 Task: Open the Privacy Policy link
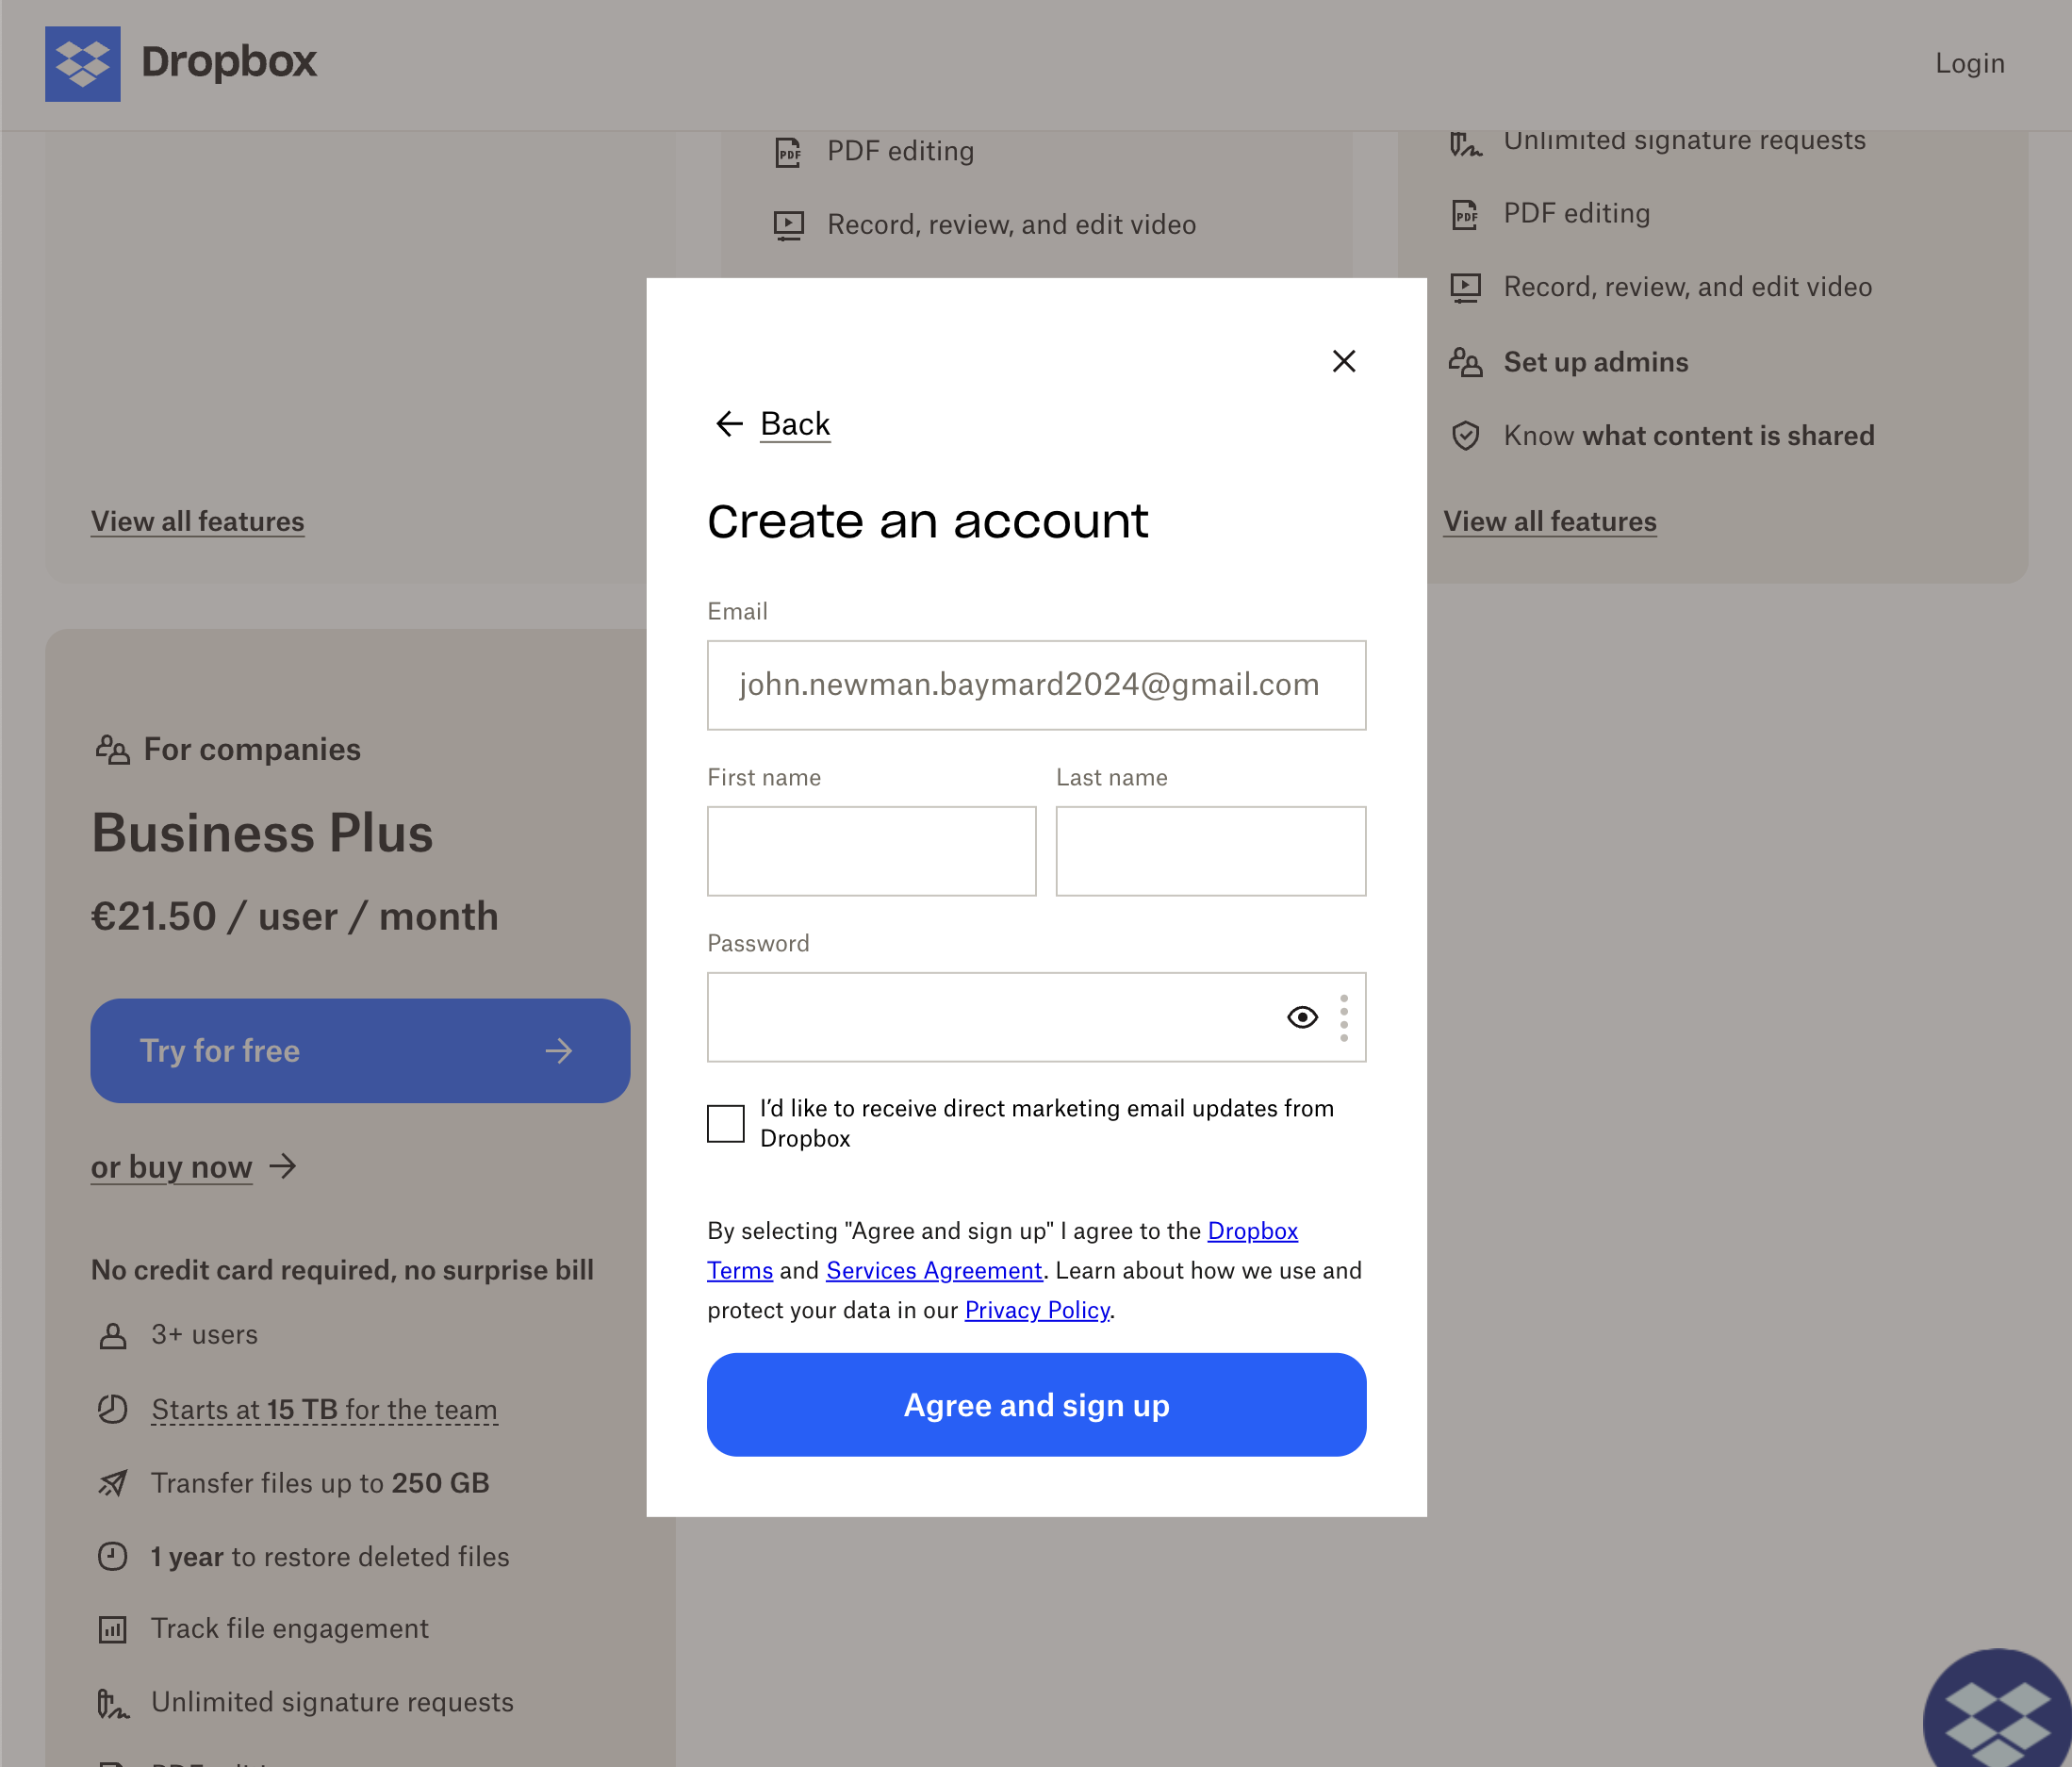(x=1037, y=1310)
